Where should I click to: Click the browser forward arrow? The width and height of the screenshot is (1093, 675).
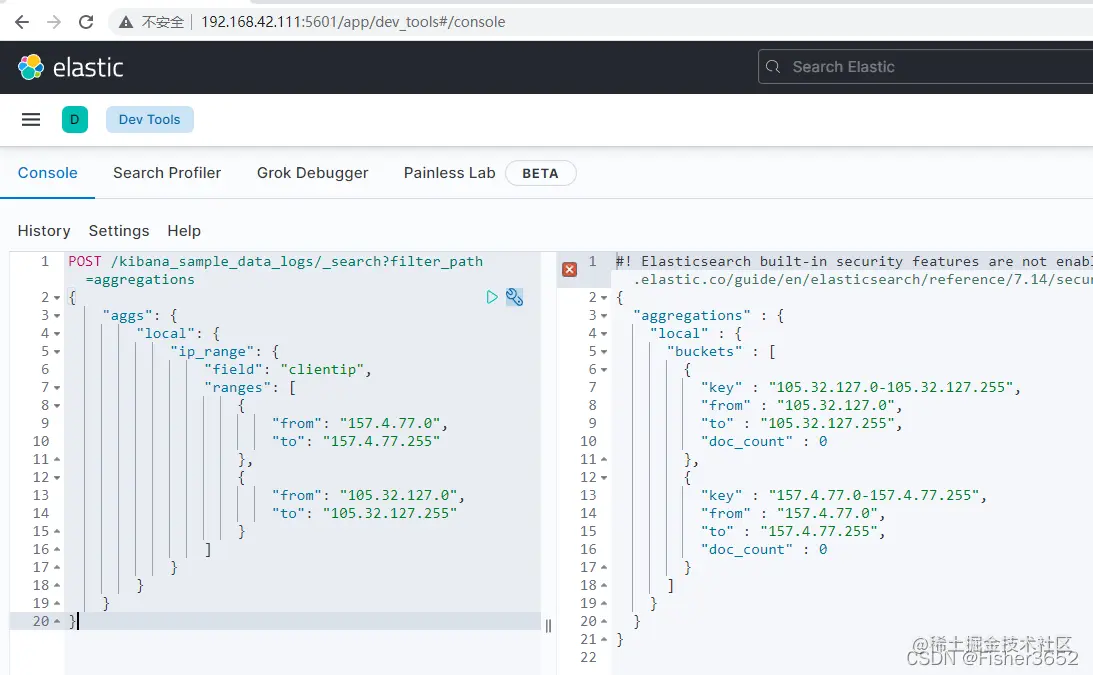click(54, 22)
